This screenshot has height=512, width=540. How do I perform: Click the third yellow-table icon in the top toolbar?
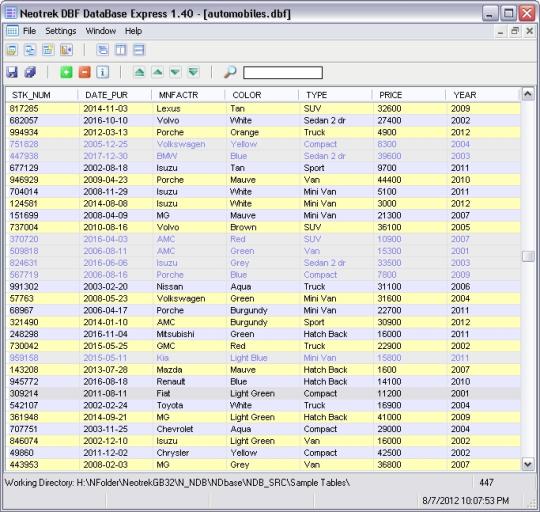click(48, 50)
